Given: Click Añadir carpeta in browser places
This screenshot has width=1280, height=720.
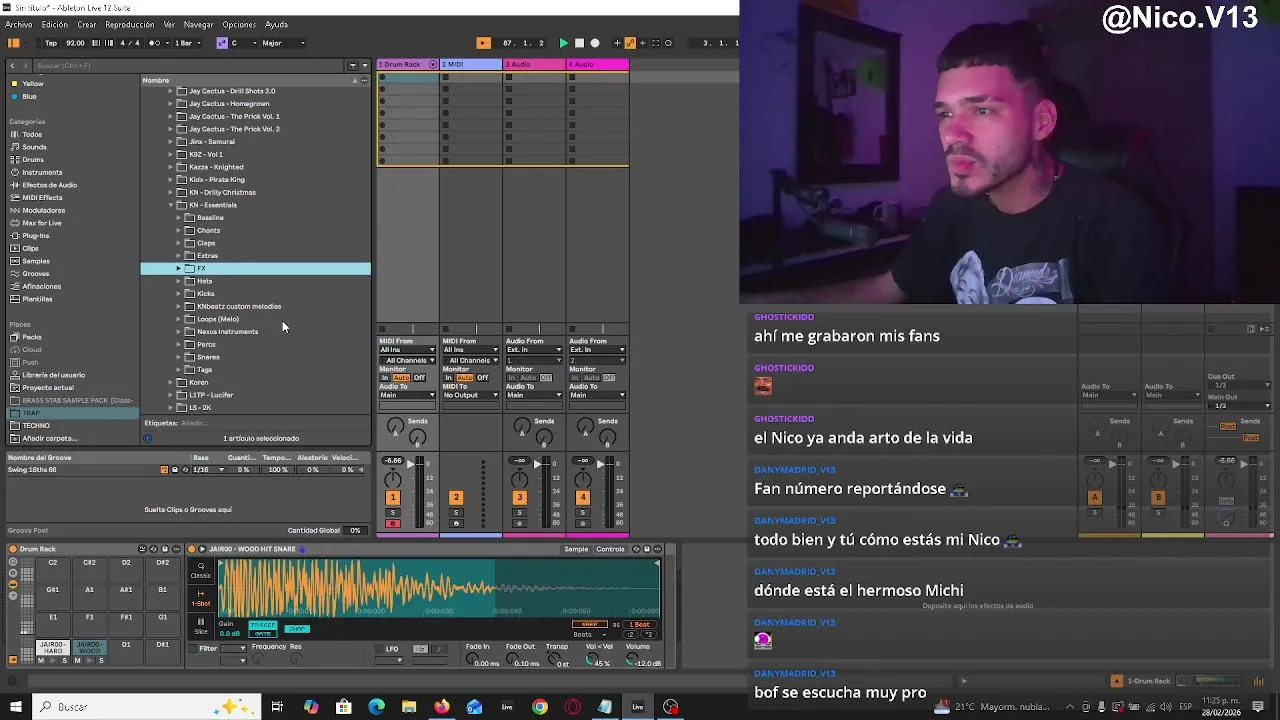Looking at the screenshot, I should coord(49,438).
